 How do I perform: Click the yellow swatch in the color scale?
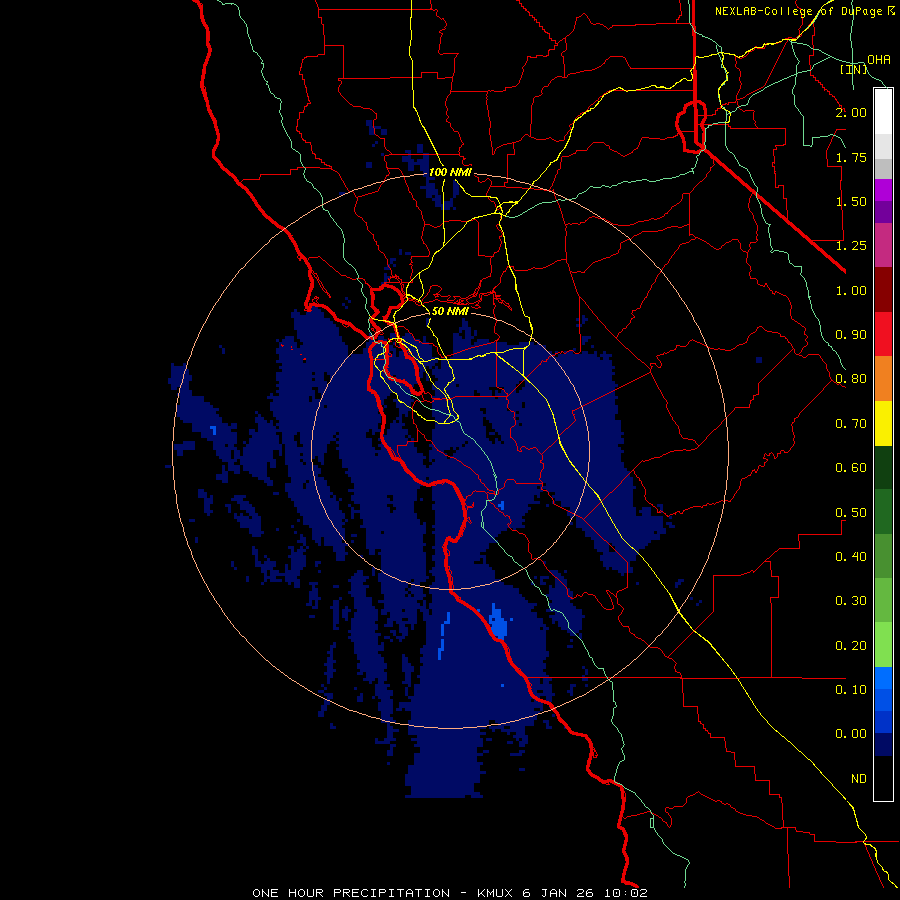click(x=883, y=423)
